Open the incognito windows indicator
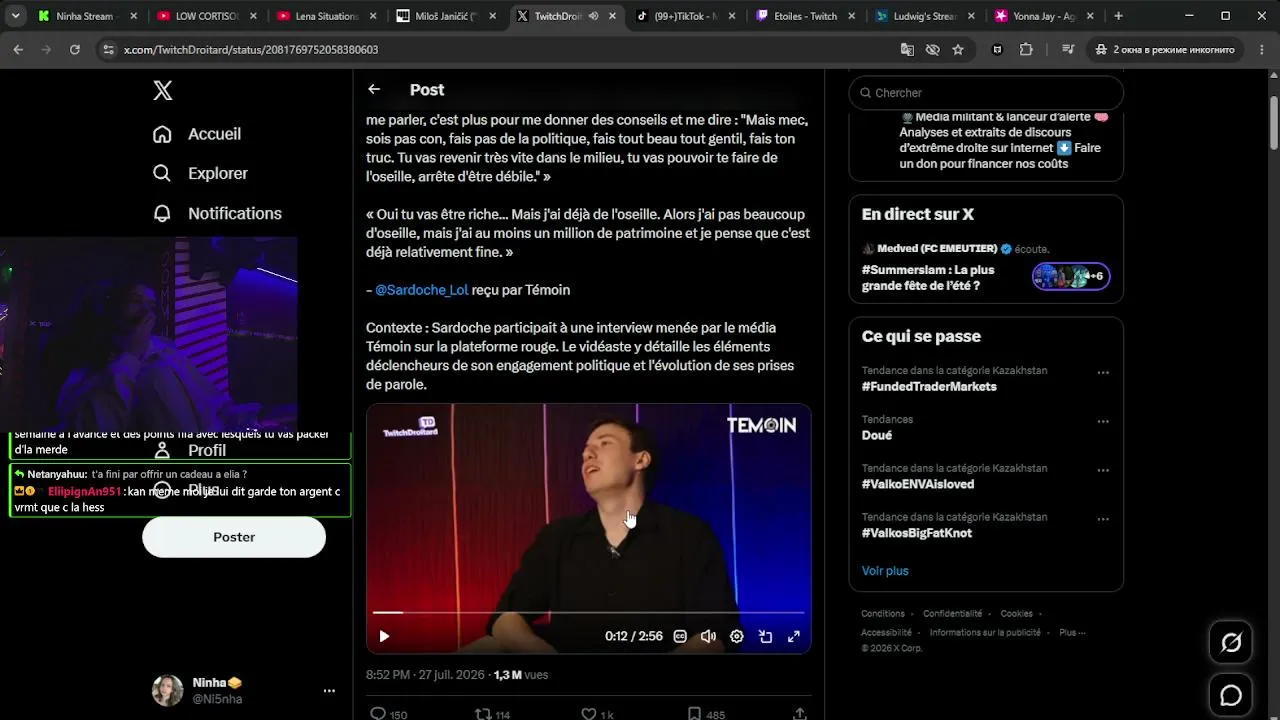Viewport: 1280px width, 720px height. (1165, 49)
